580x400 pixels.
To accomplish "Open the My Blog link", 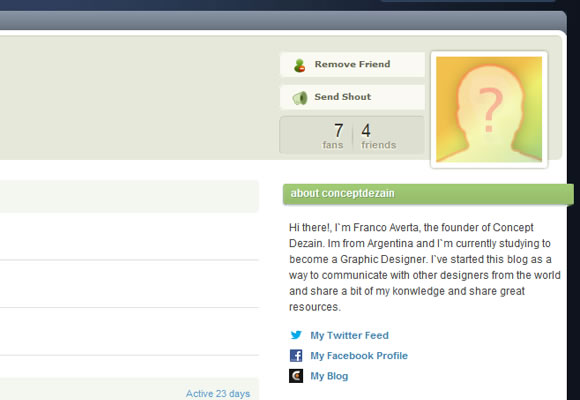I will (329, 376).
